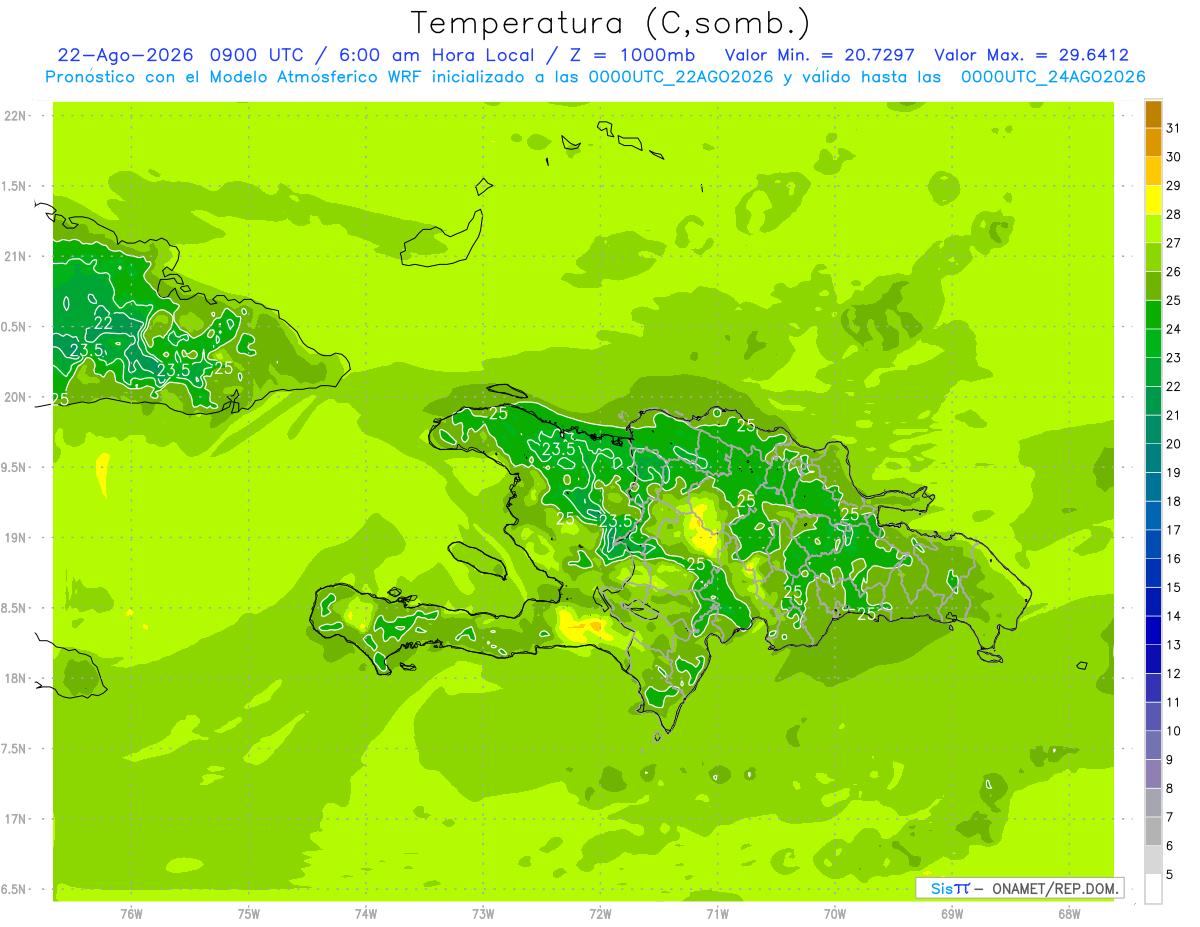Click legend scale label '20'

tap(1173, 444)
